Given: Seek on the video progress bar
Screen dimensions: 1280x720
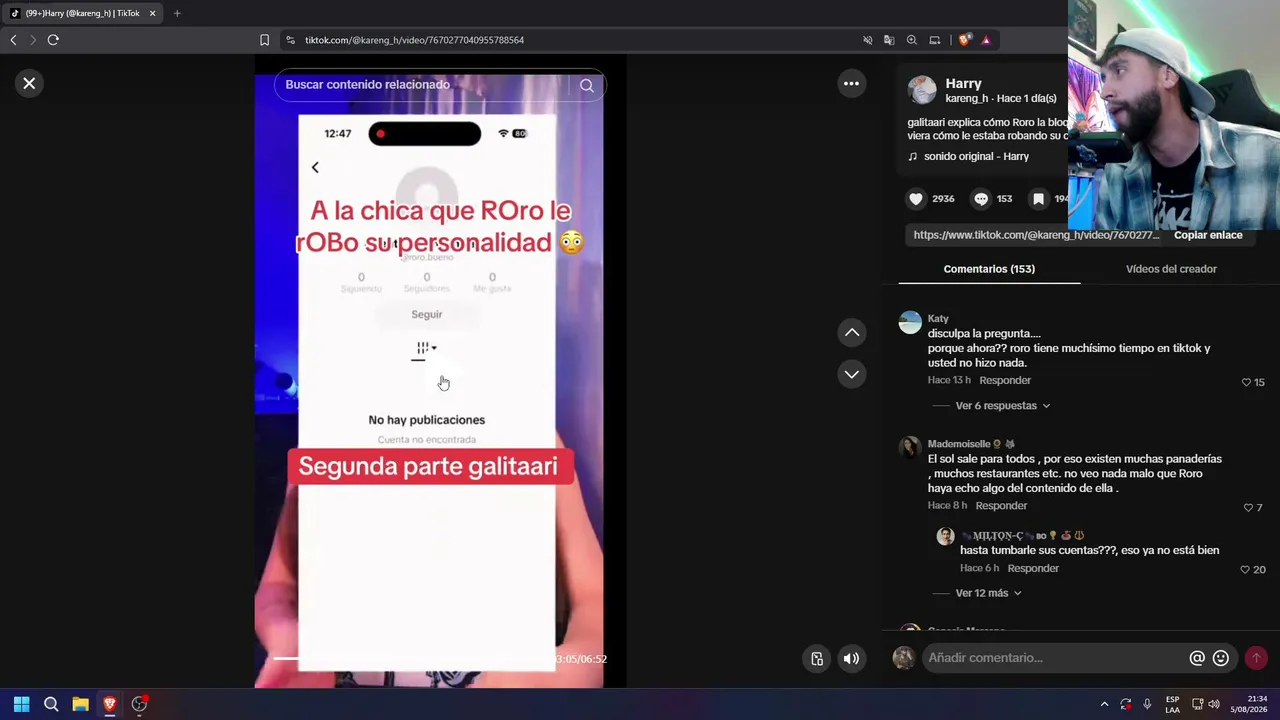Looking at the screenshot, I should [414, 658].
